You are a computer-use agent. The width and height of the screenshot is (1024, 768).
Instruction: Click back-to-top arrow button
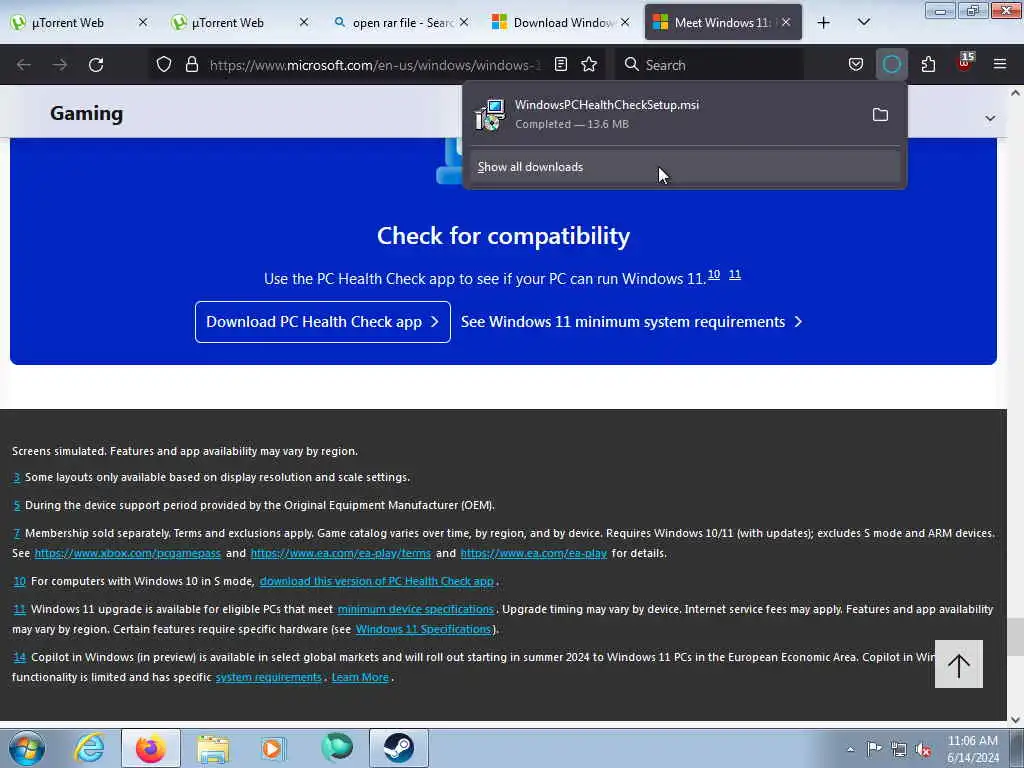point(959,664)
